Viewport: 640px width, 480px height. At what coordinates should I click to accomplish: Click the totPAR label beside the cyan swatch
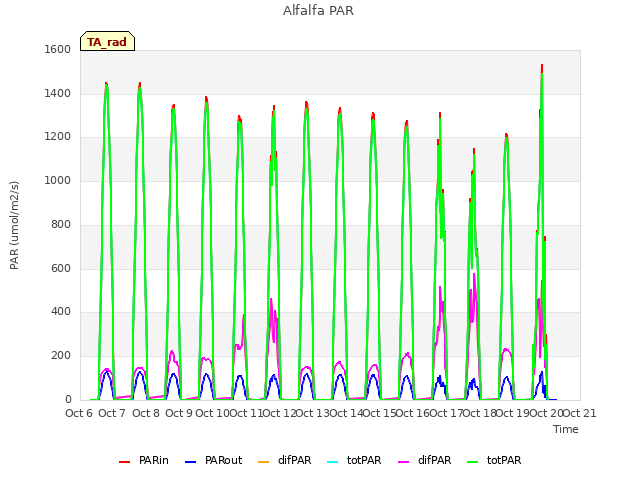click(x=364, y=460)
